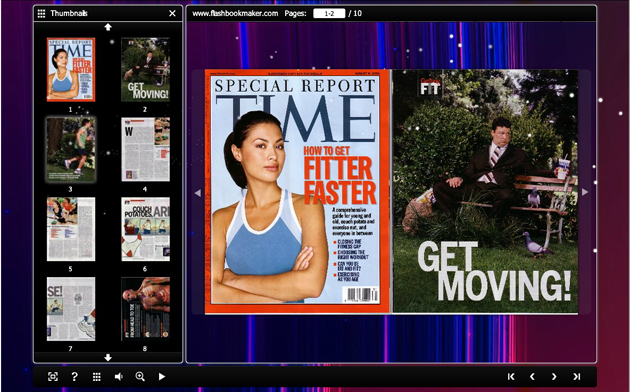Select page 4 article thumbnail
Screen dimensions: 630x392
tap(145, 149)
